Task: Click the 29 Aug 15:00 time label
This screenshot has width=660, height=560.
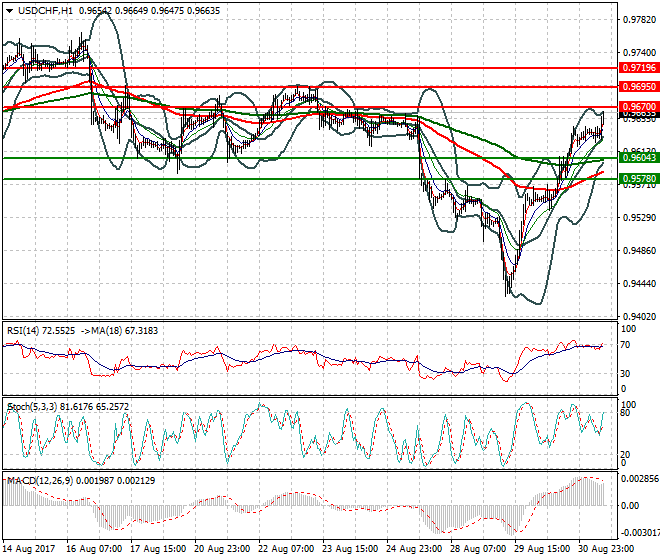Action: coord(542,549)
